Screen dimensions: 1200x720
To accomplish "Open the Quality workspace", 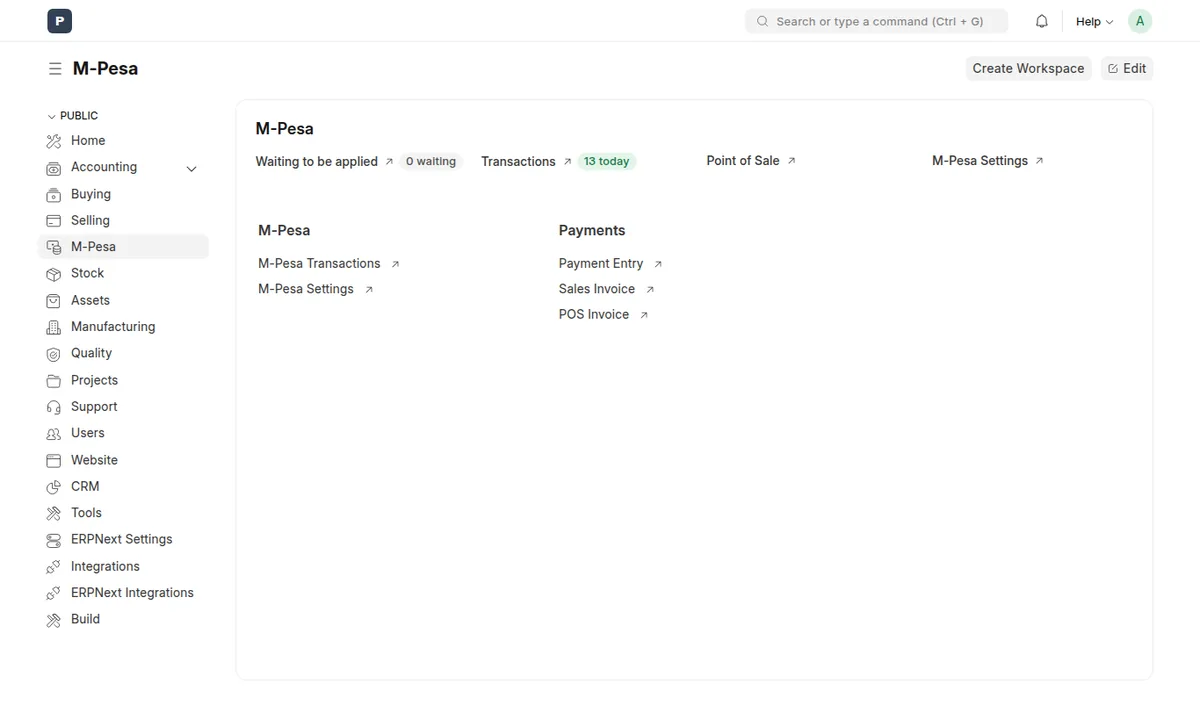I will coord(91,353).
